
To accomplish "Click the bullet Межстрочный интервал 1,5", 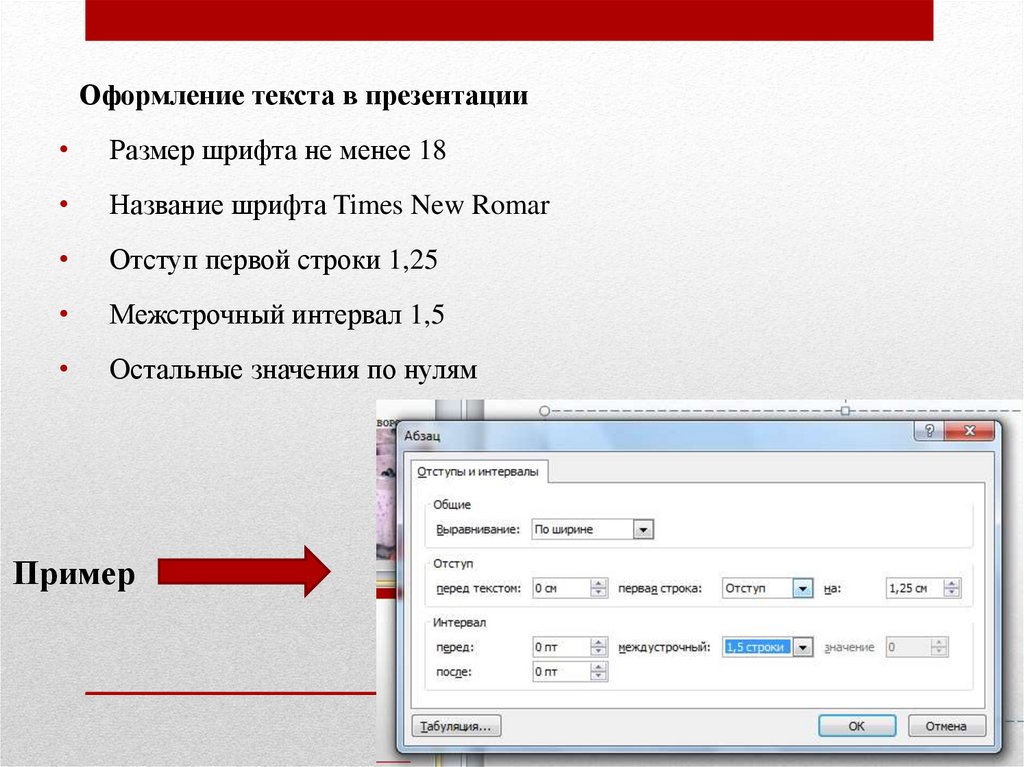I will (x=277, y=315).
